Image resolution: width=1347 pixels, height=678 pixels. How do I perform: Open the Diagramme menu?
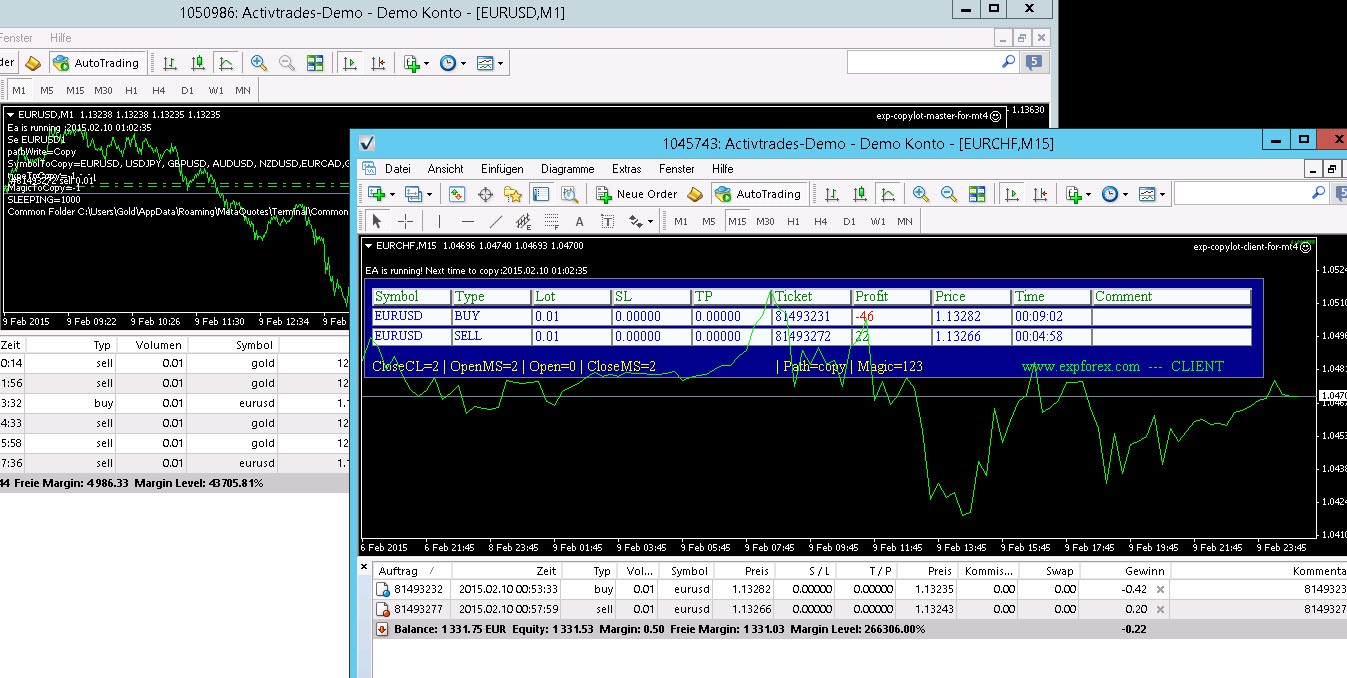(567, 169)
